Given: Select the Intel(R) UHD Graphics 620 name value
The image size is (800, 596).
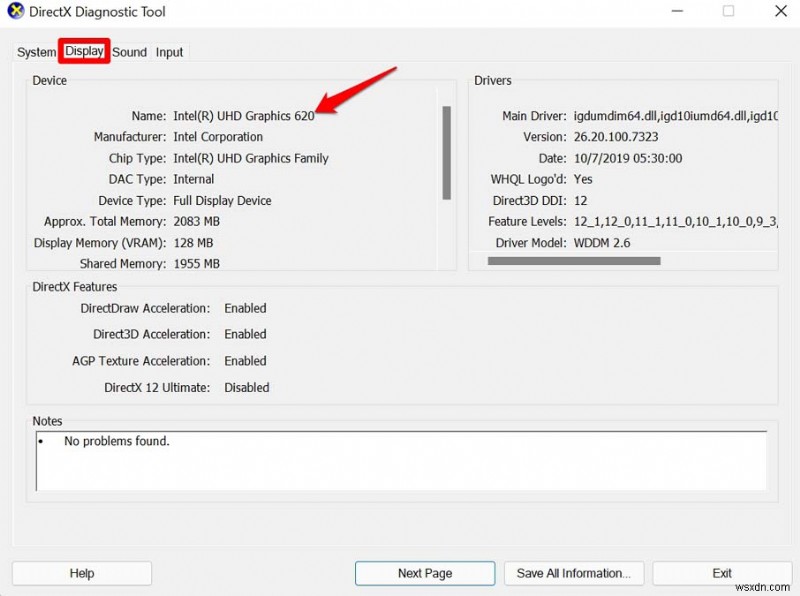Looking at the screenshot, I should click(243, 115).
